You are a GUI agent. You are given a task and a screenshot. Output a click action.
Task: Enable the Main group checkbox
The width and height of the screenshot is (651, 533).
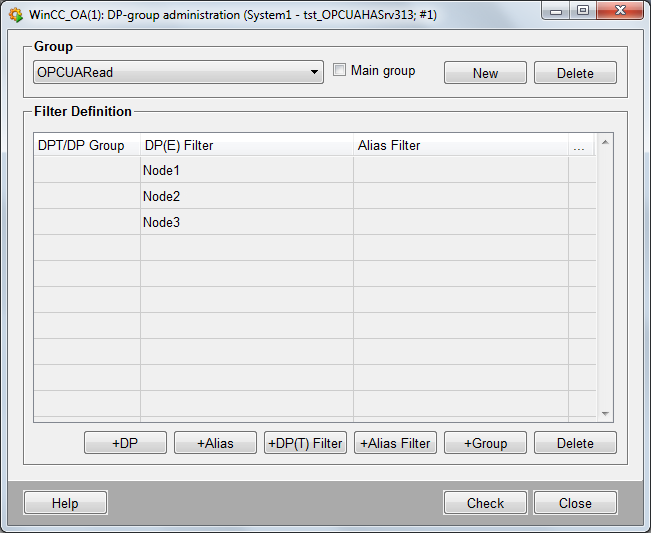[340, 71]
